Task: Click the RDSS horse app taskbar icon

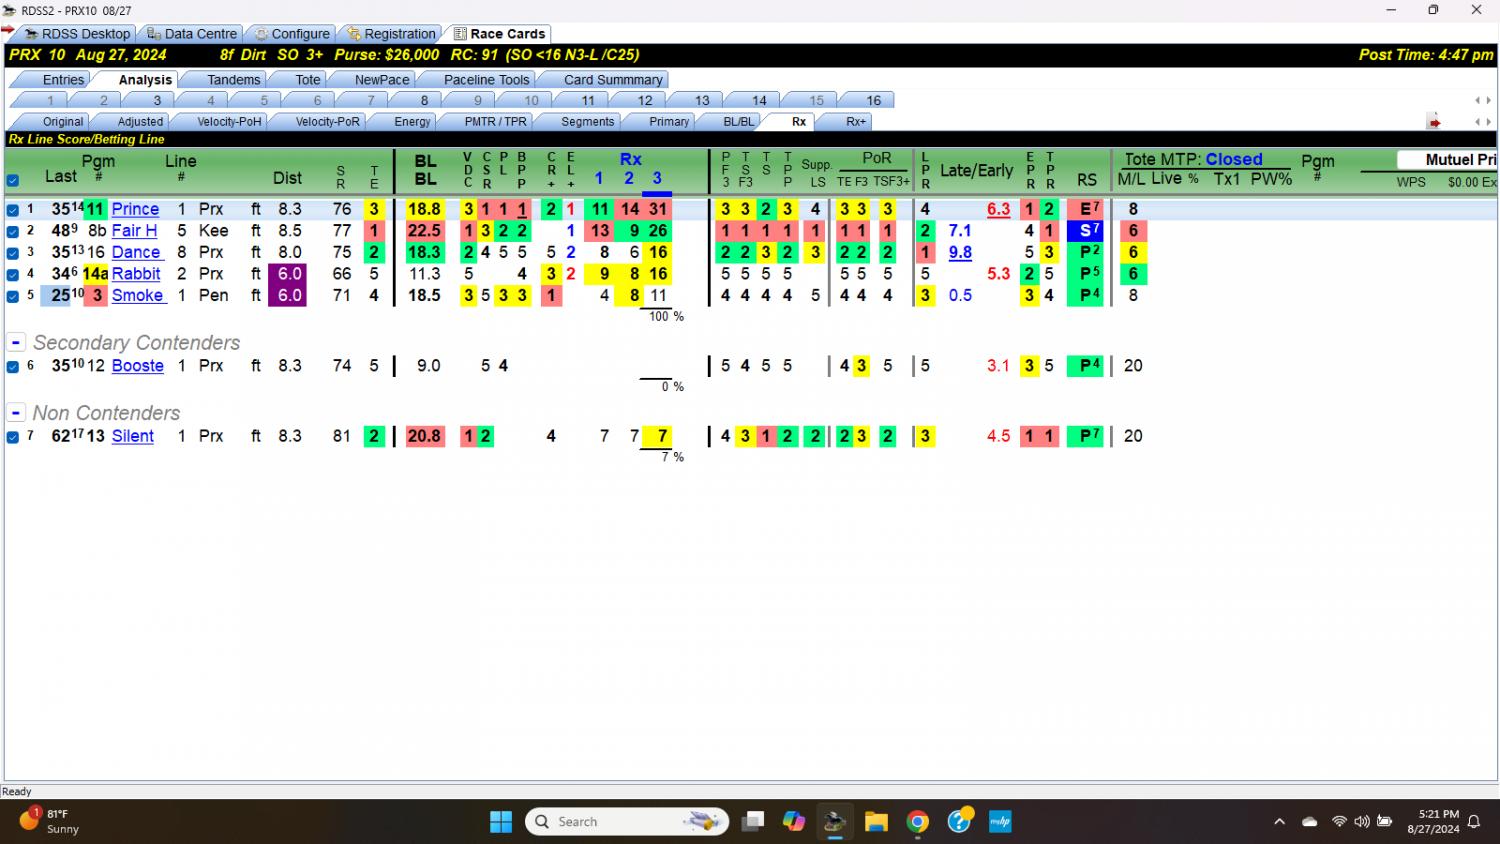Action: pos(835,822)
